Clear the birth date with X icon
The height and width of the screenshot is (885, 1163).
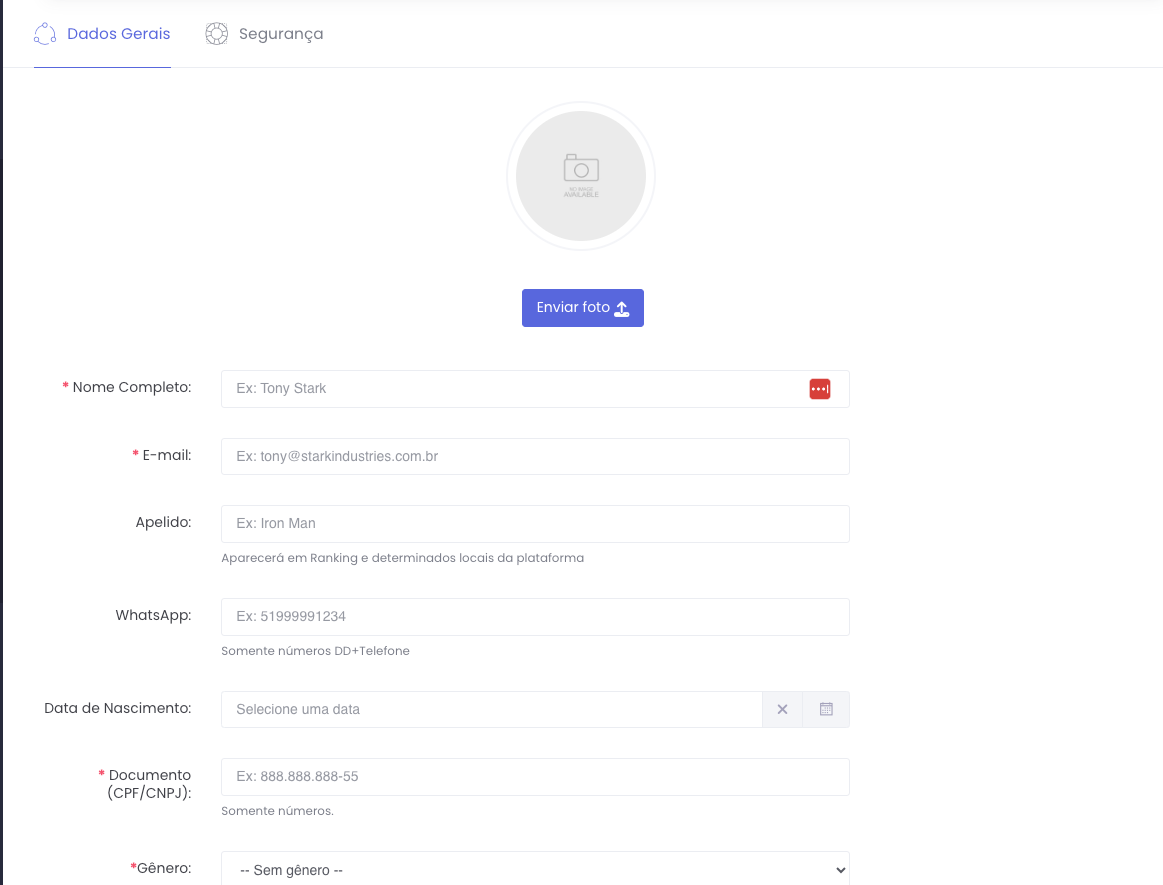point(782,709)
